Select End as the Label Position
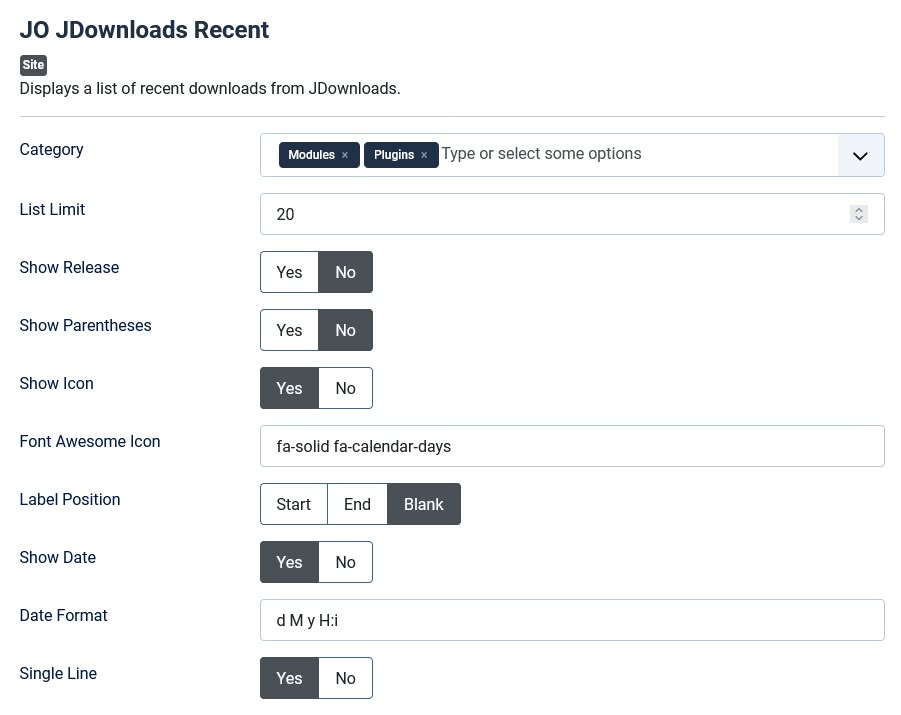Image resolution: width=901 pixels, height=715 pixels. (x=357, y=504)
